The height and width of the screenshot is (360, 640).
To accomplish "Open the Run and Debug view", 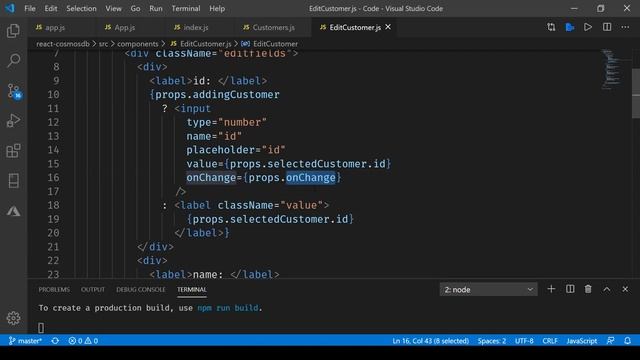I will [x=13, y=121].
